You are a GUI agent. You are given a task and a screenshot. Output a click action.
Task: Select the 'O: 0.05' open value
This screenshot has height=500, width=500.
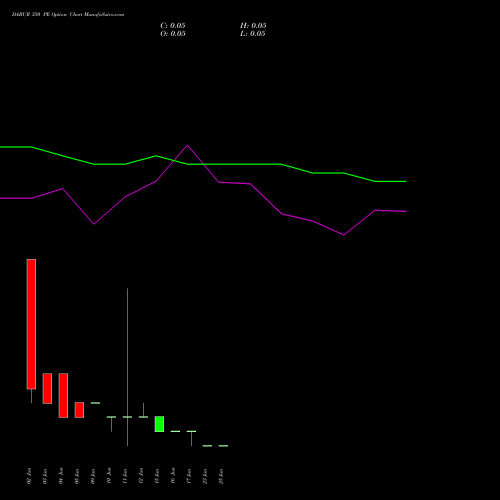click(x=173, y=34)
